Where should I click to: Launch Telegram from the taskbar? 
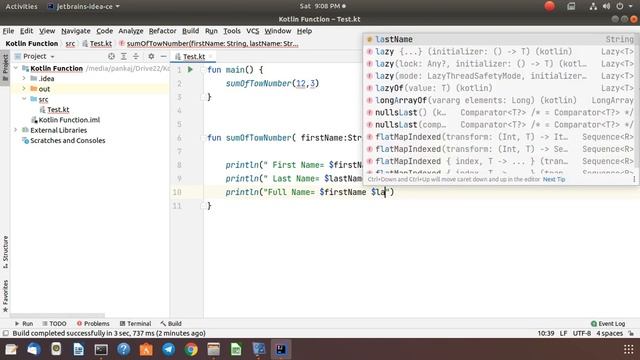coord(168,349)
